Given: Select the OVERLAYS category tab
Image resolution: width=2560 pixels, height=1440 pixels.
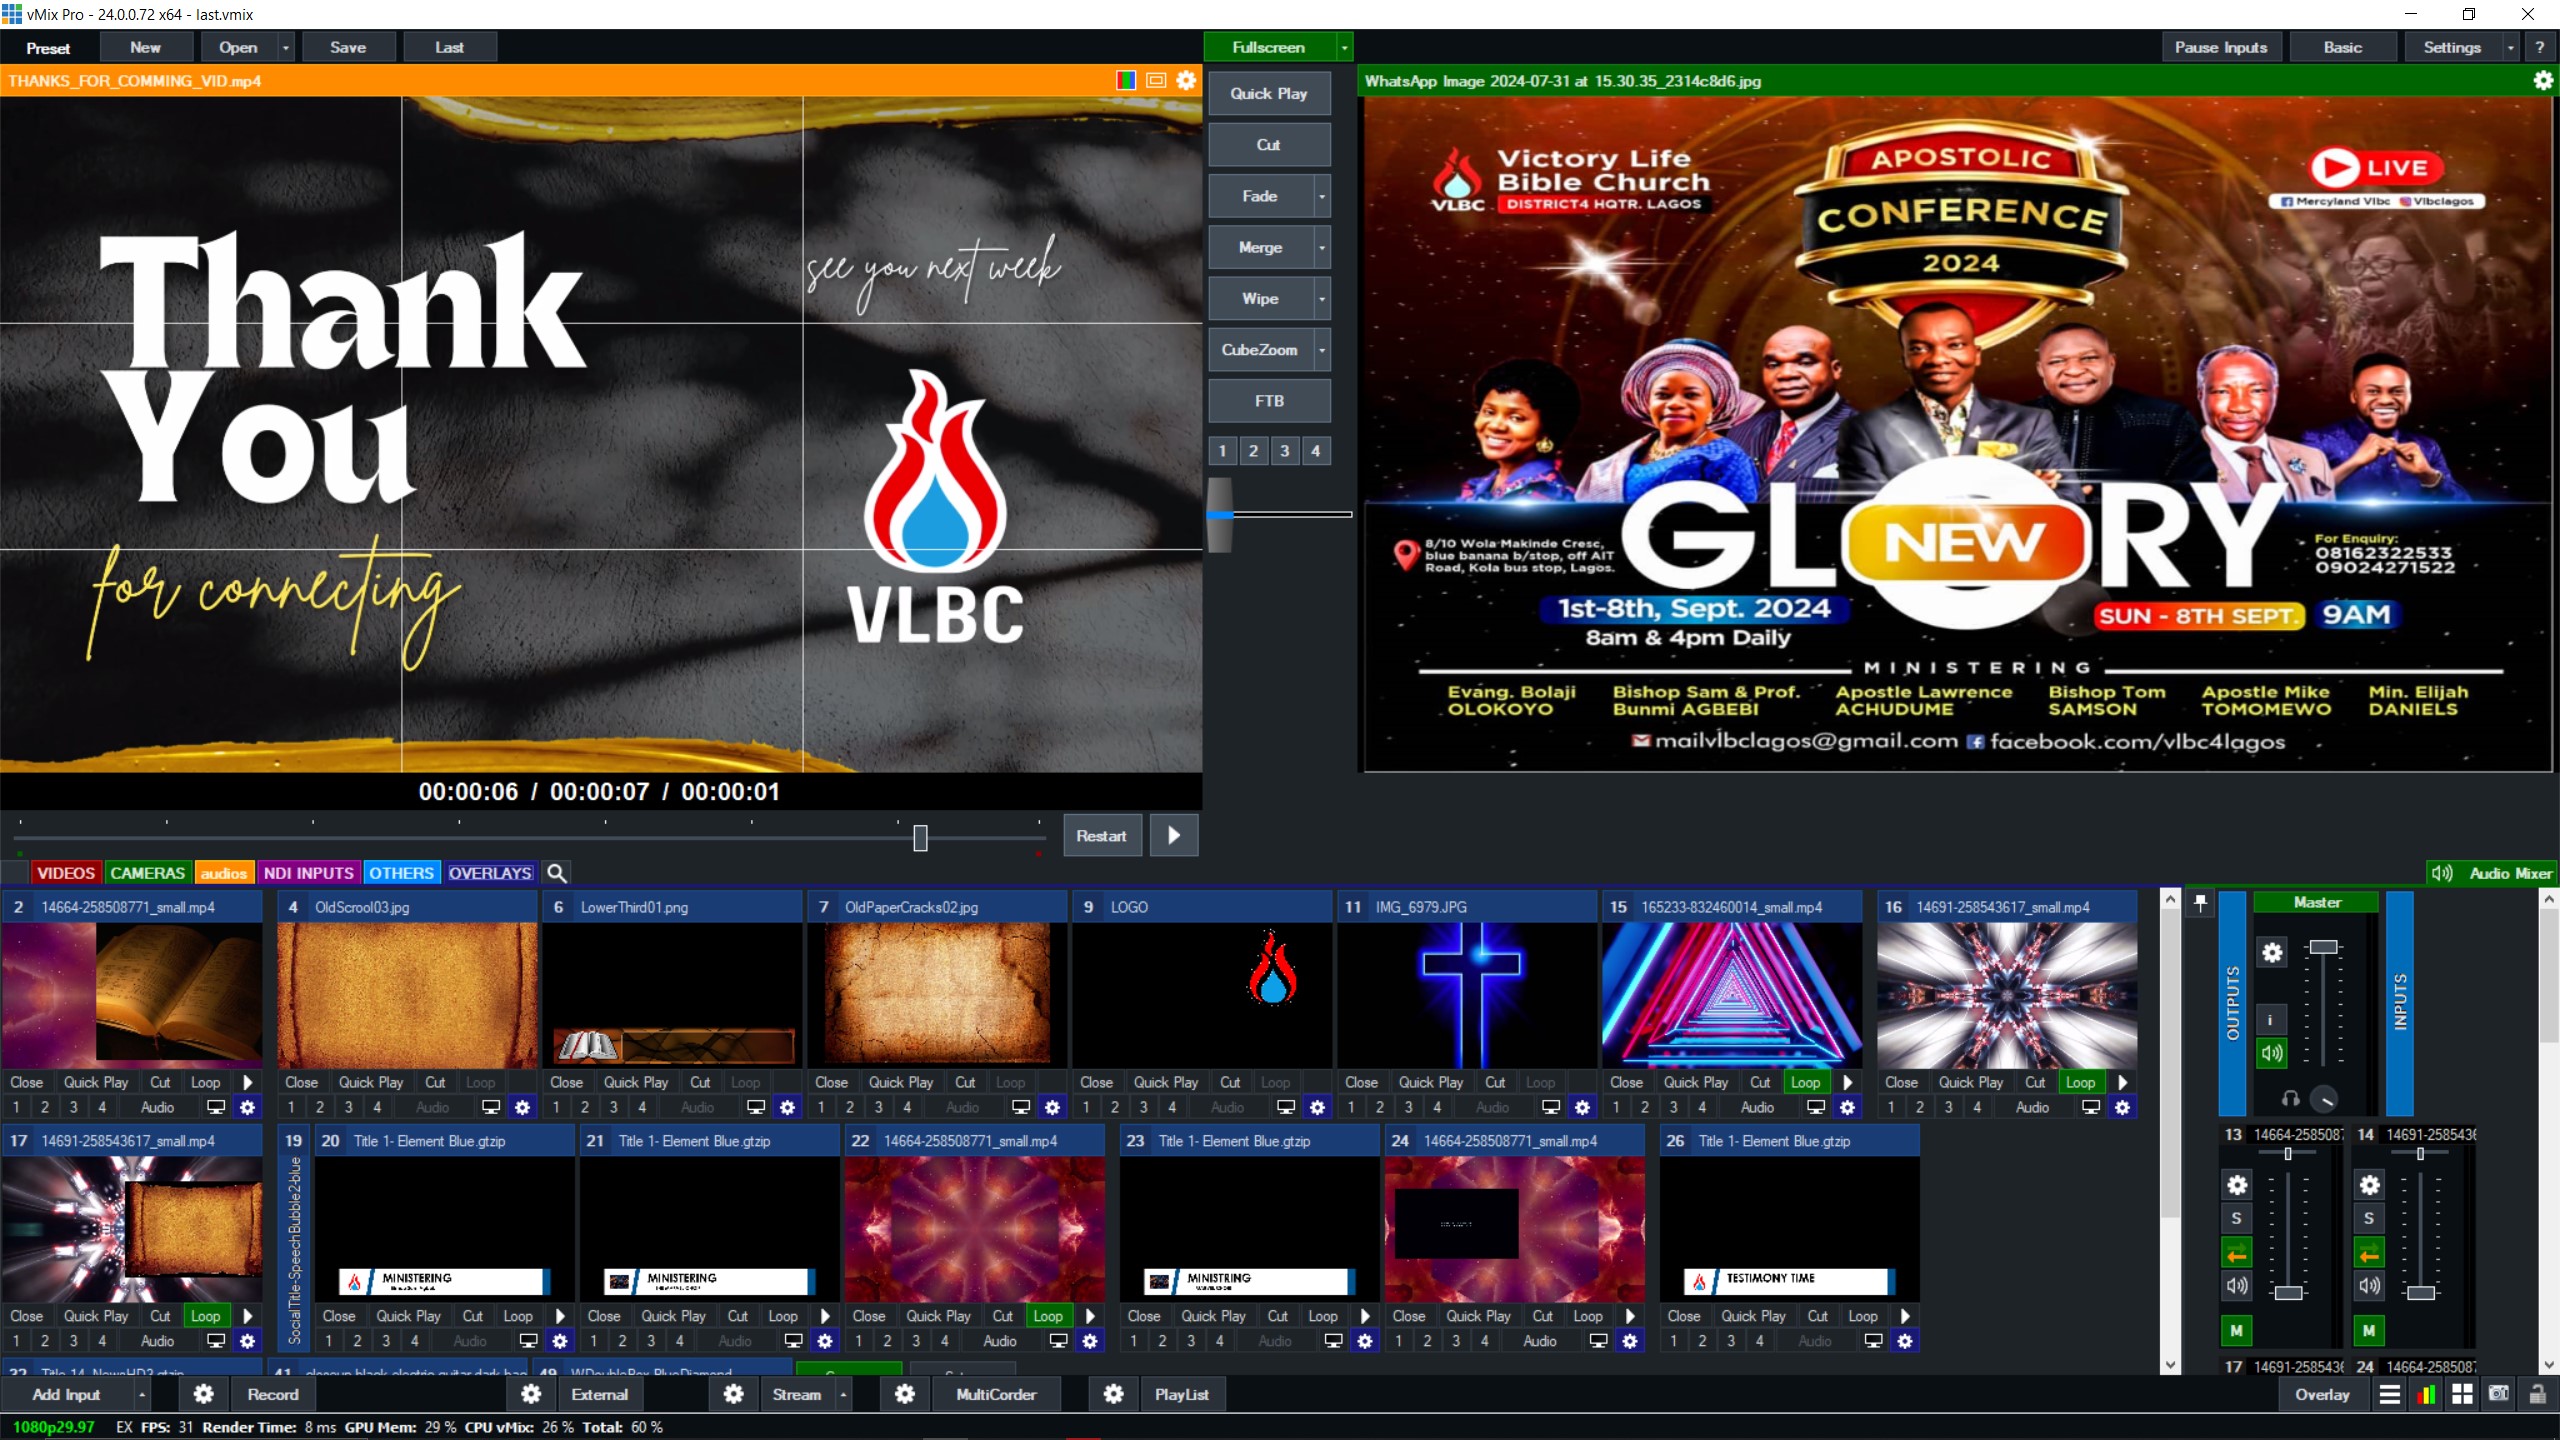Looking at the screenshot, I should tap(490, 873).
